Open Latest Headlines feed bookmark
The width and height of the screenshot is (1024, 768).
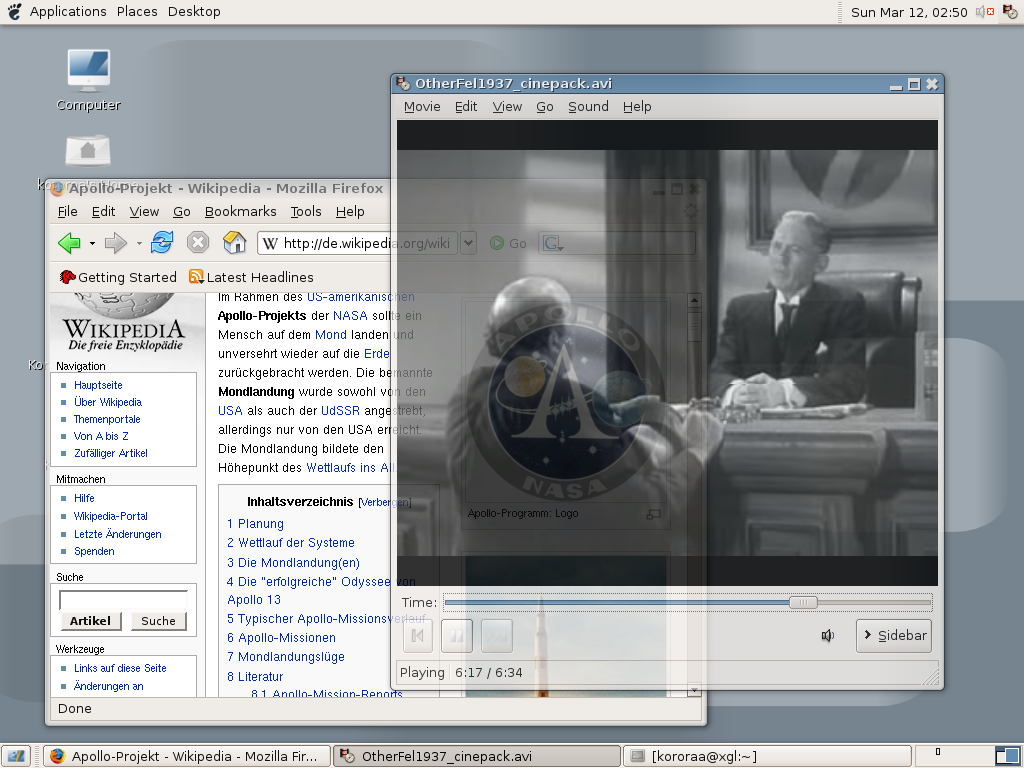251,277
